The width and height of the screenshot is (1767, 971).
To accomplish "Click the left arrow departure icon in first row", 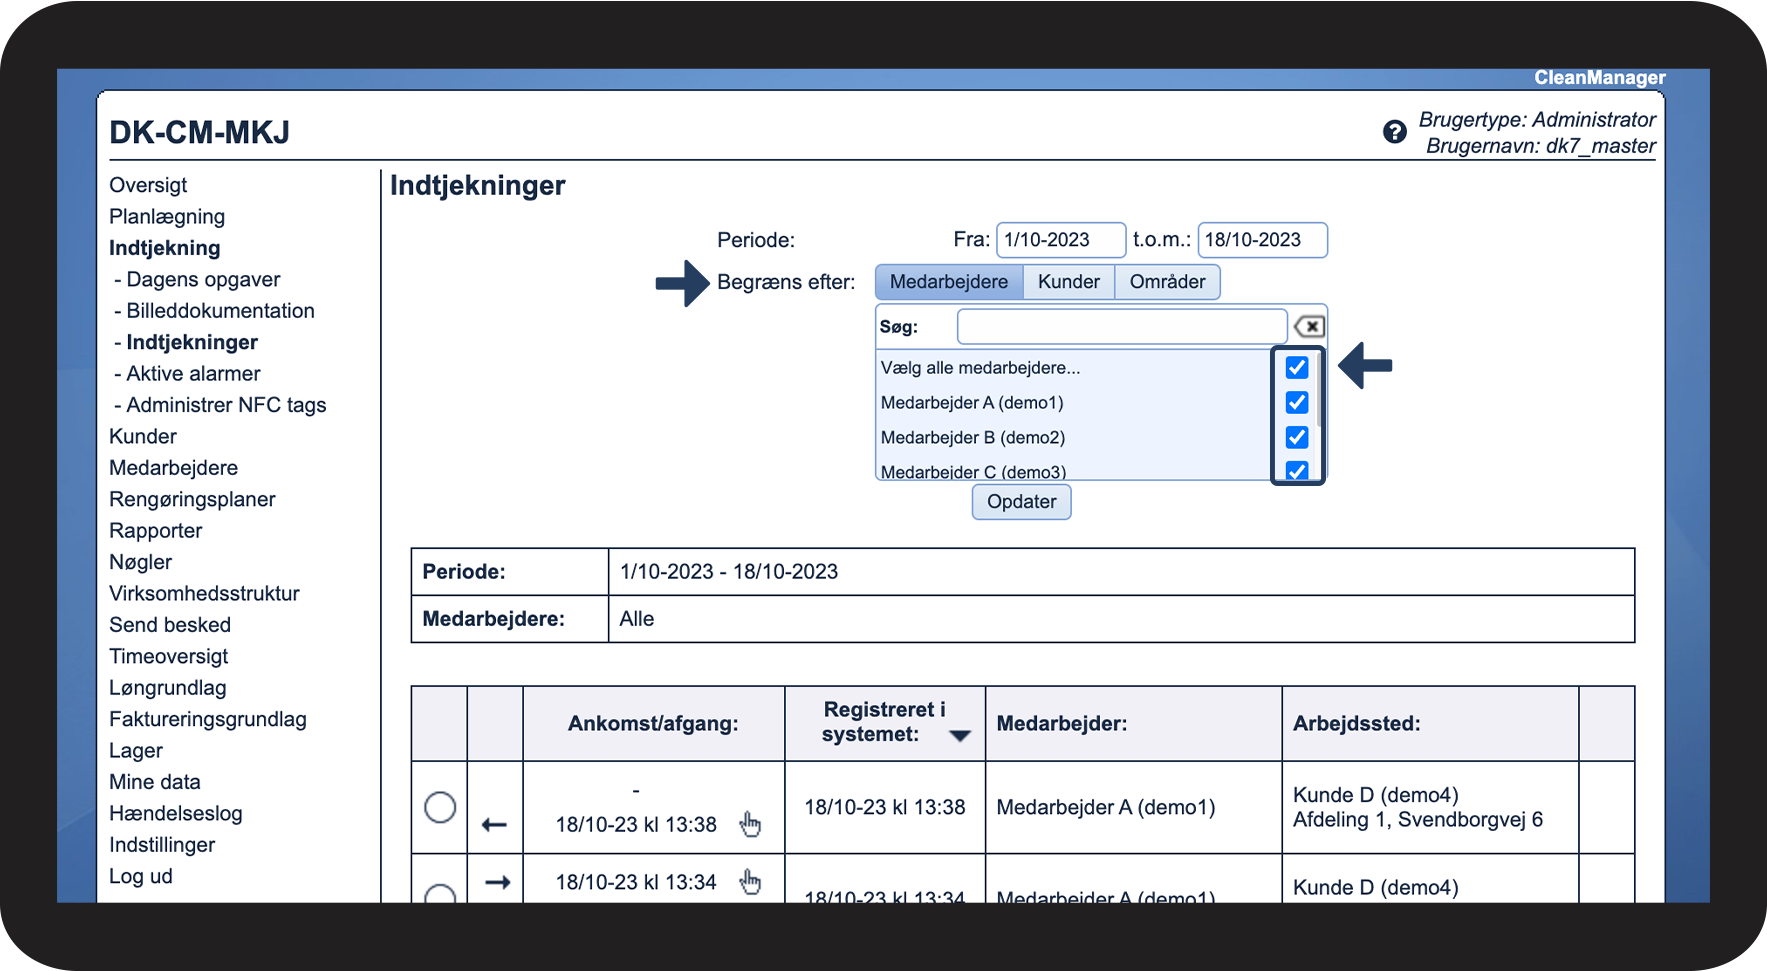I will coord(494,825).
